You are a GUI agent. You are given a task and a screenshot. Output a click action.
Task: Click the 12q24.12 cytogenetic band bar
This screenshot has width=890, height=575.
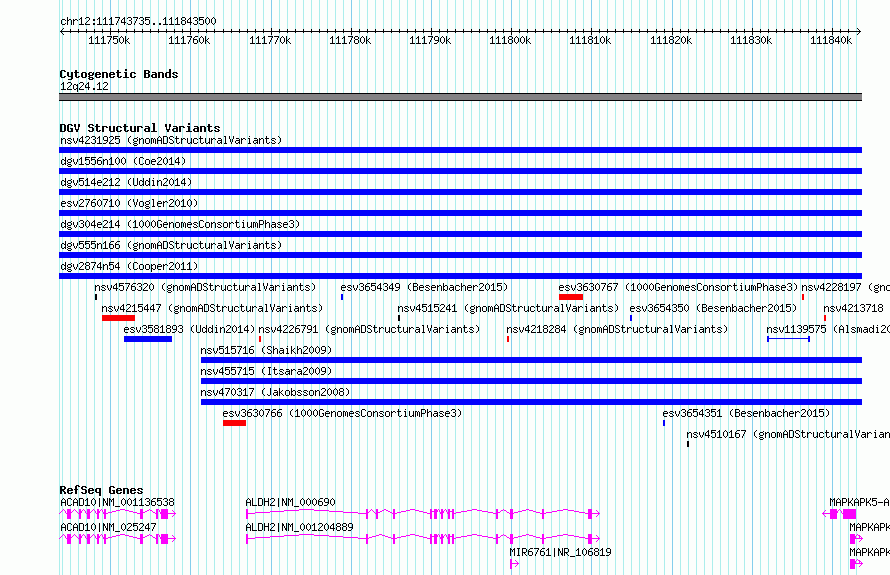point(460,97)
